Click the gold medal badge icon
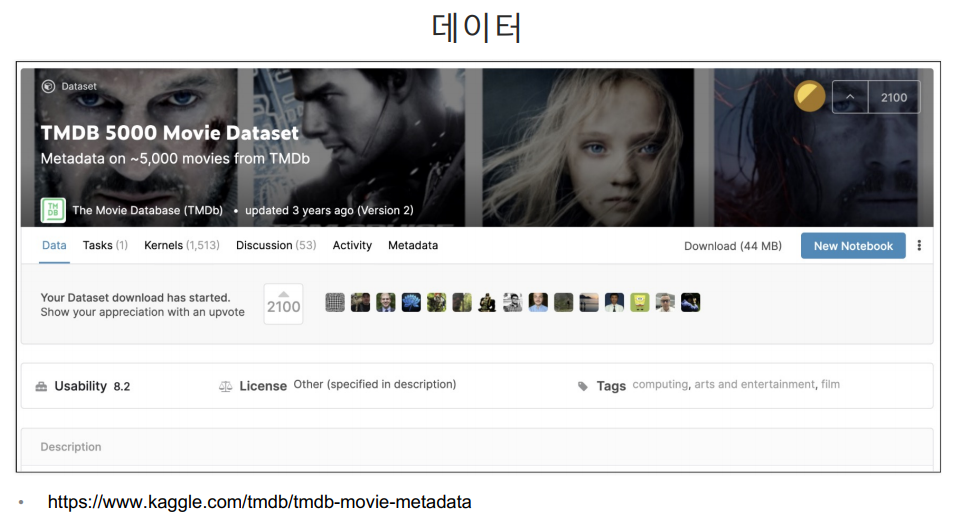Image resolution: width=956 pixels, height=513 pixels. pos(809,96)
